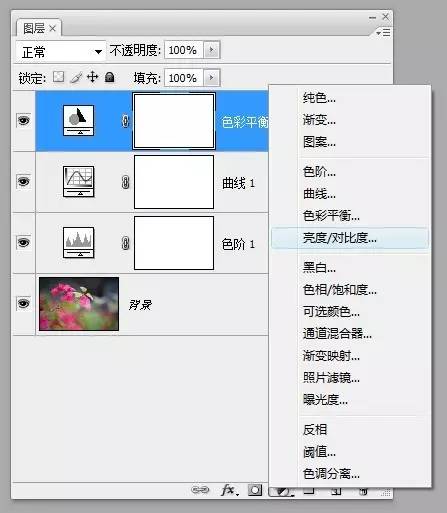Select the 曲线 1 layer mask thumbnail
The width and height of the screenshot is (447, 513).
coord(174,182)
